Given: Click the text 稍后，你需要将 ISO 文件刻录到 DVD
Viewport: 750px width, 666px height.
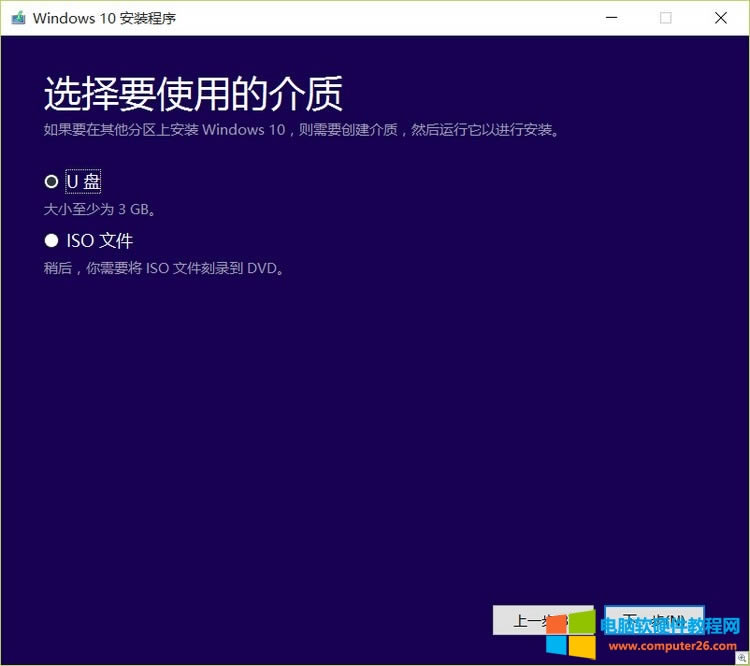Looking at the screenshot, I should click(164, 268).
